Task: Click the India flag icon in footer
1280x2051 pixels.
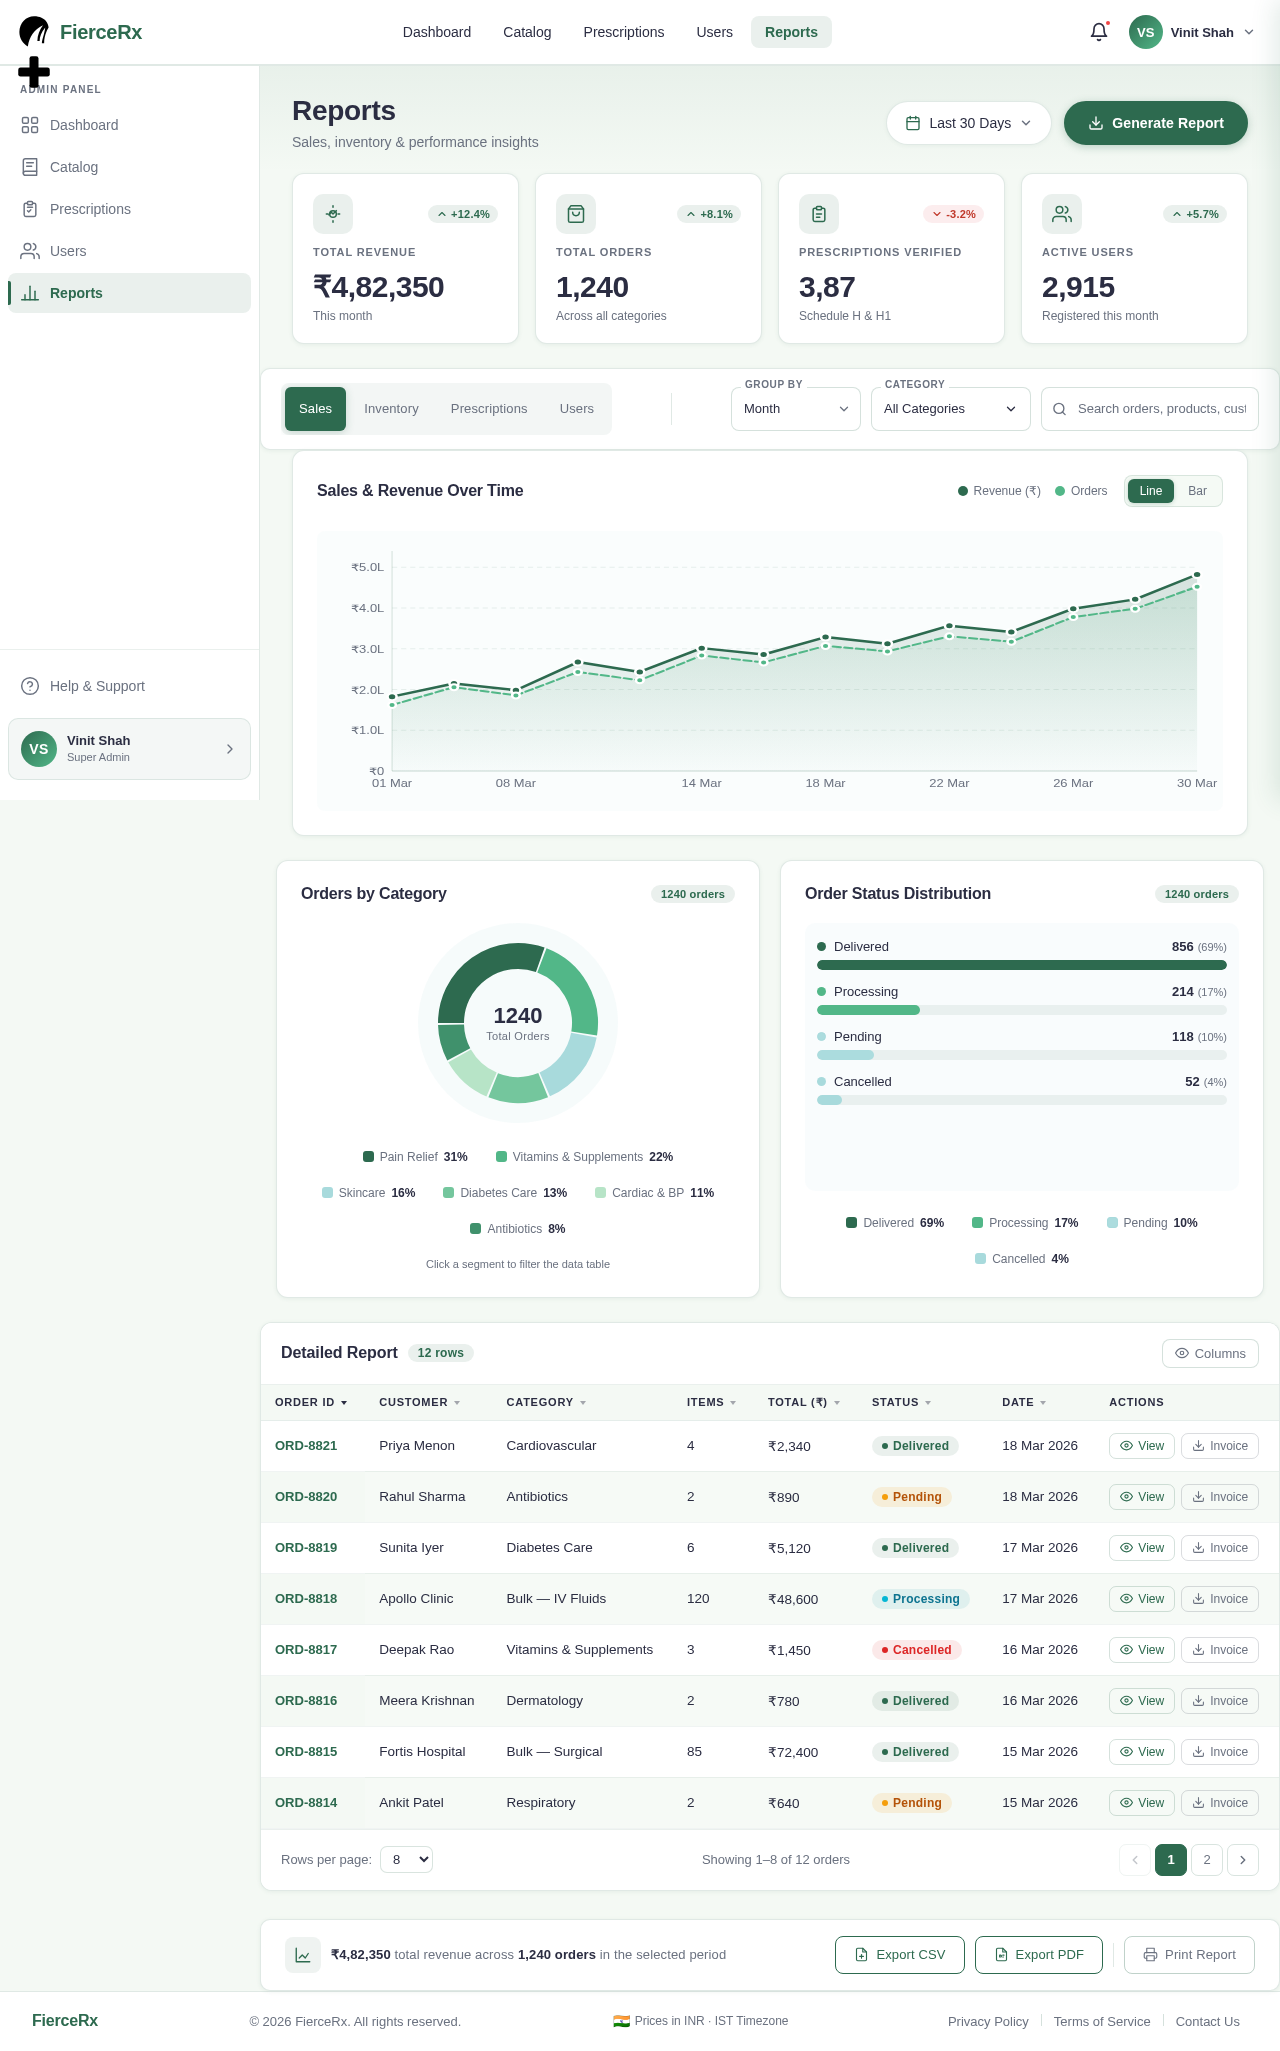Action: click(x=621, y=2021)
